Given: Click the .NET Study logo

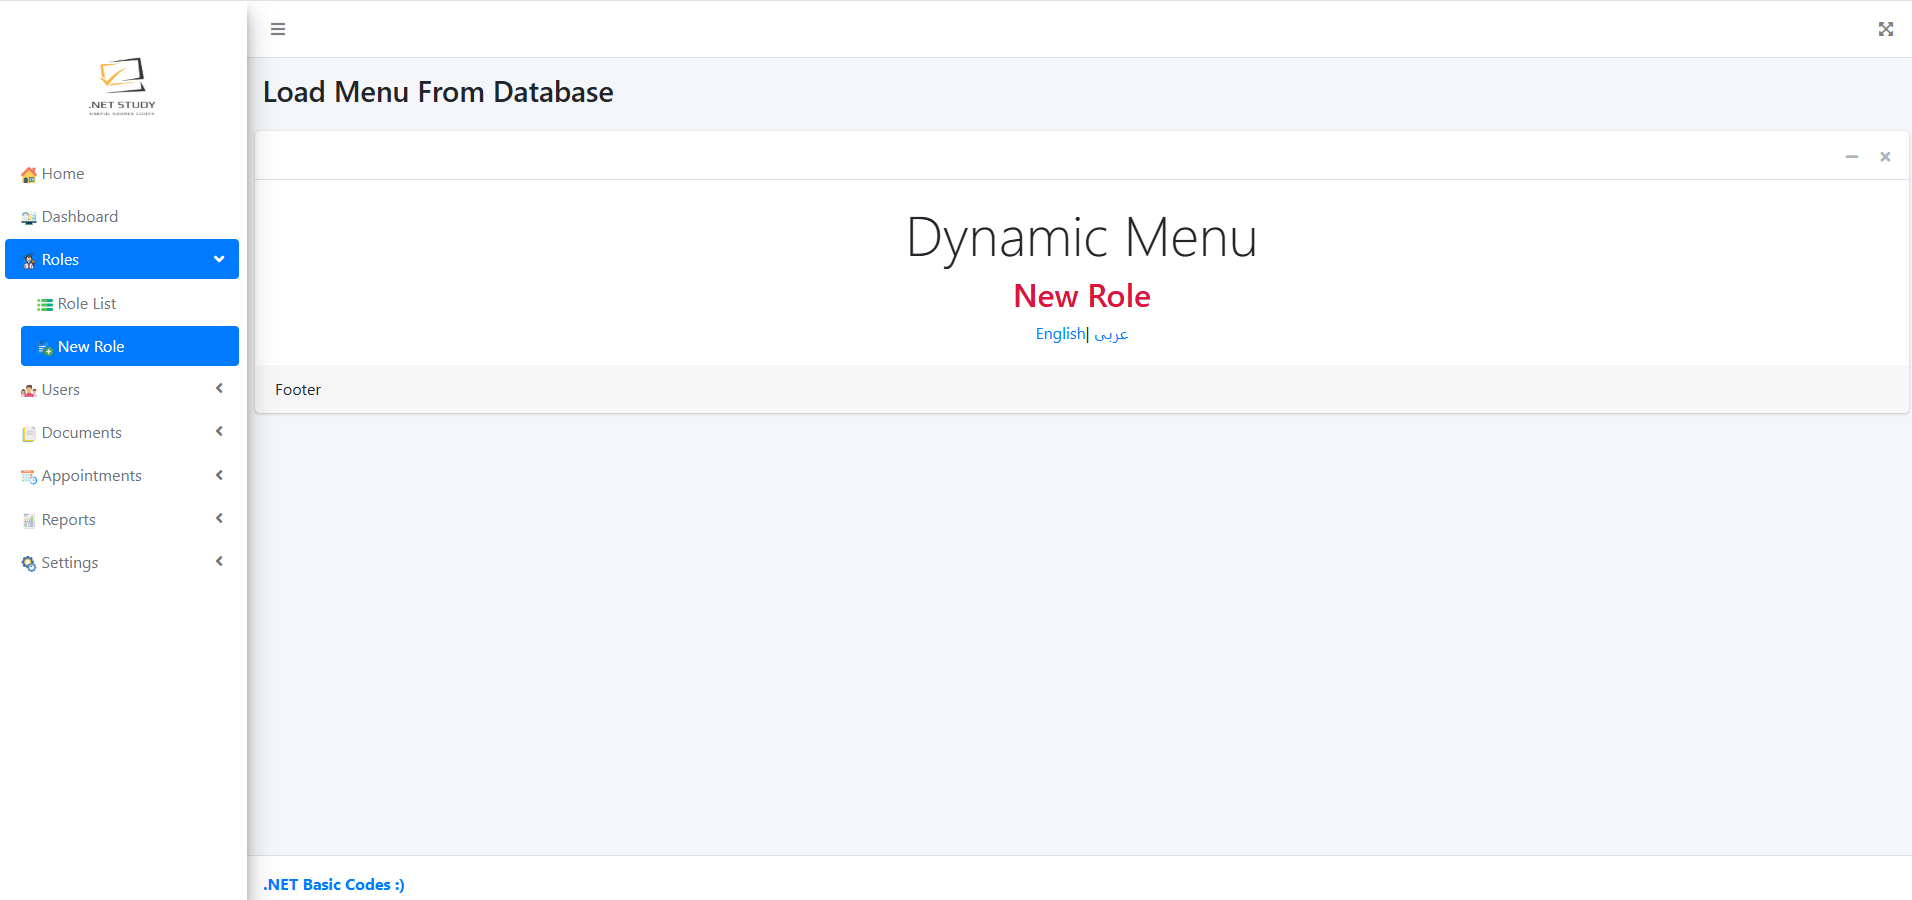Looking at the screenshot, I should [x=122, y=86].
